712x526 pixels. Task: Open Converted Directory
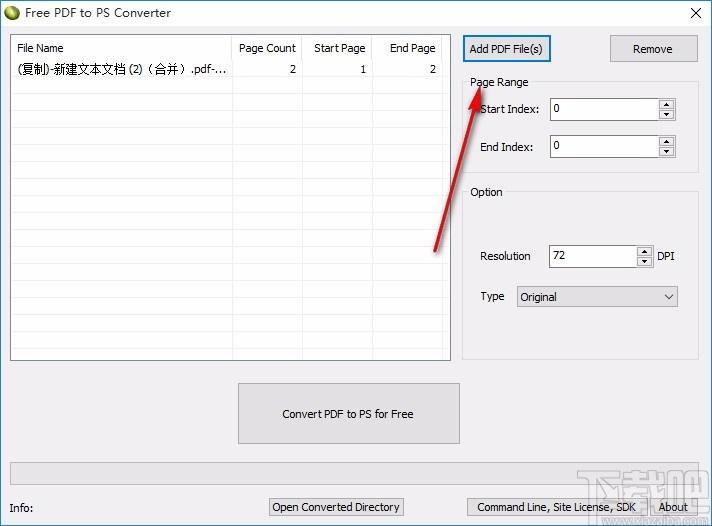[x=336, y=507]
